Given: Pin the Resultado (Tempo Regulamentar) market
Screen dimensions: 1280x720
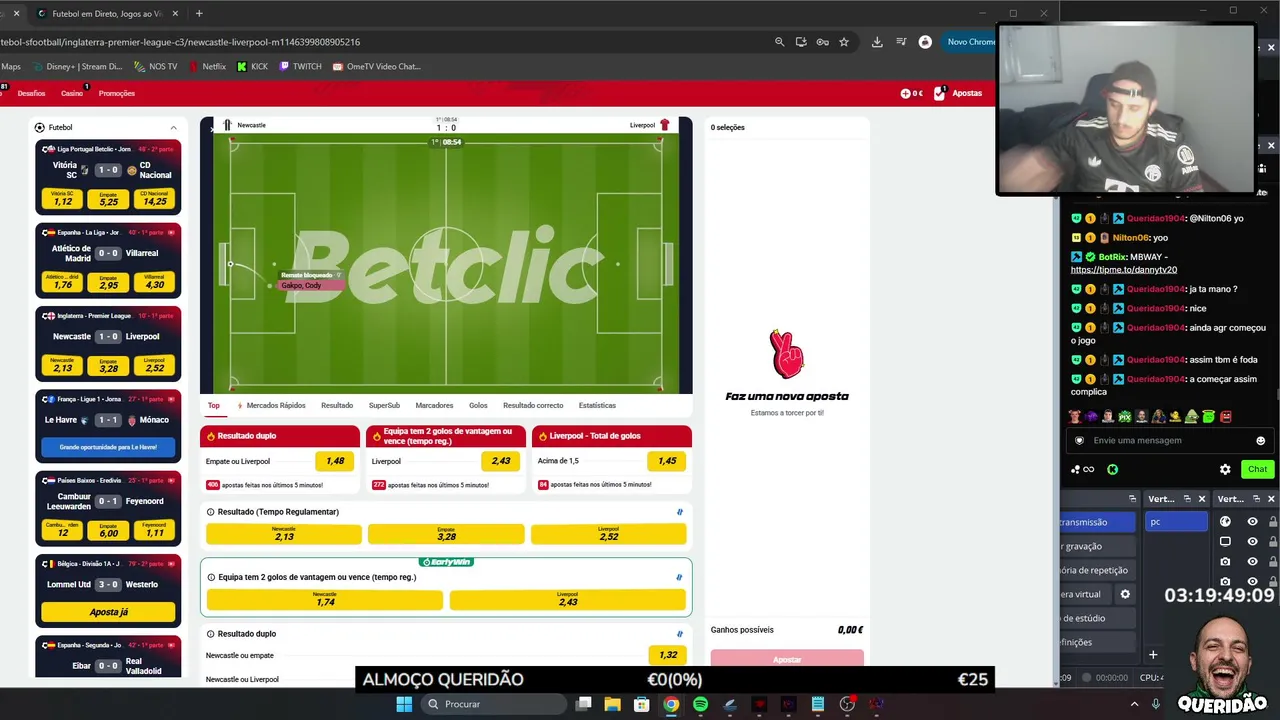Looking at the screenshot, I should (680, 512).
